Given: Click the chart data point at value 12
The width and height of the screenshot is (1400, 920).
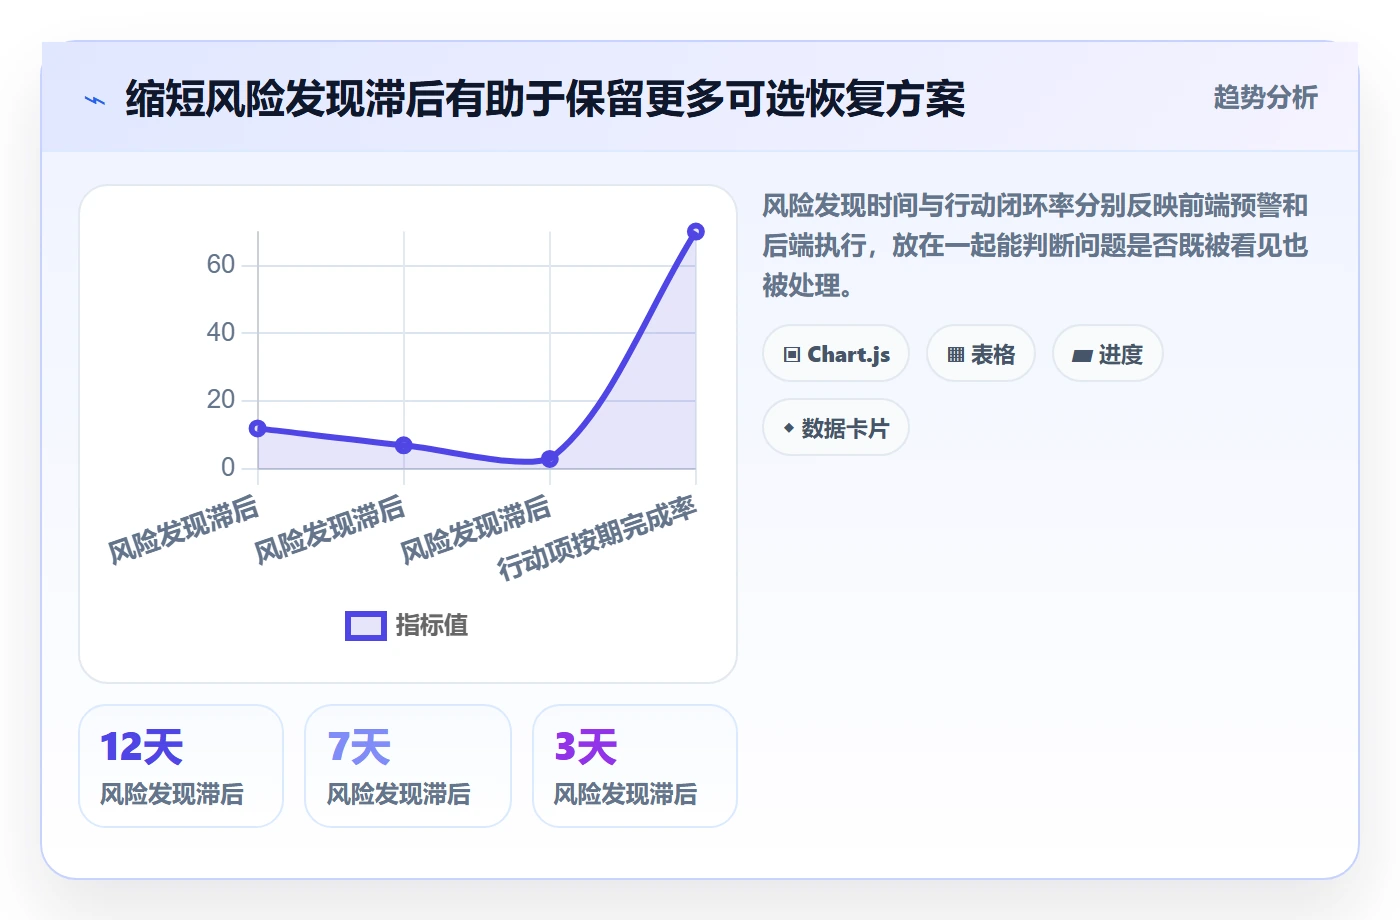Looking at the screenshot, I should [258, 428].
